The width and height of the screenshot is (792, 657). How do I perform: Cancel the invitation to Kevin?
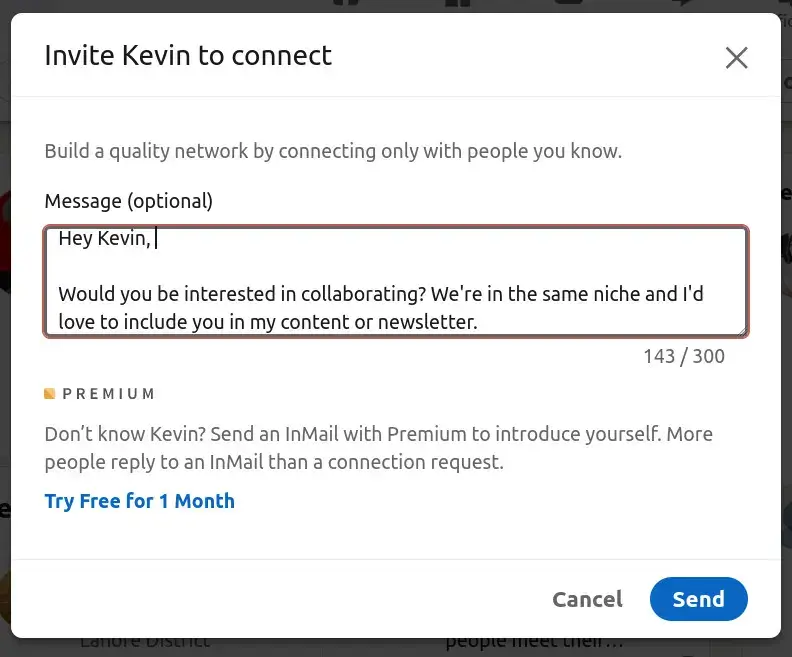pyautogui.click(x=587, y=599)
